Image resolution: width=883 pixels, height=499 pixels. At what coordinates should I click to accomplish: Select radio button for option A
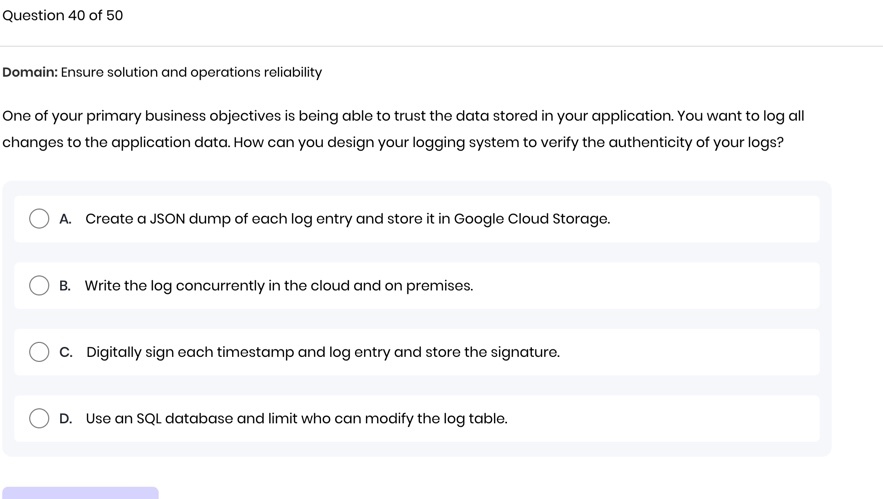tap(39, 219)
